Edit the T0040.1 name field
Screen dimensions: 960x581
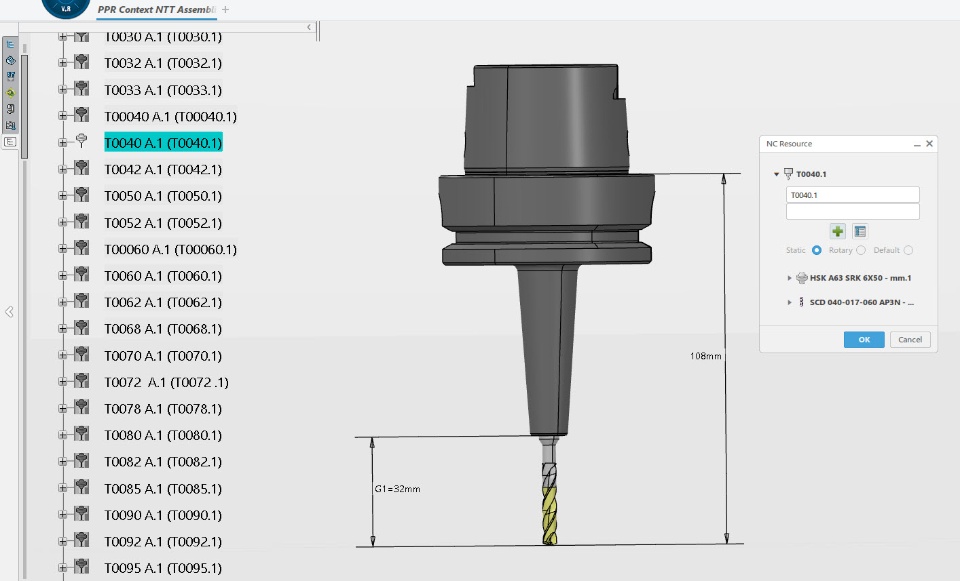[852, 195]
